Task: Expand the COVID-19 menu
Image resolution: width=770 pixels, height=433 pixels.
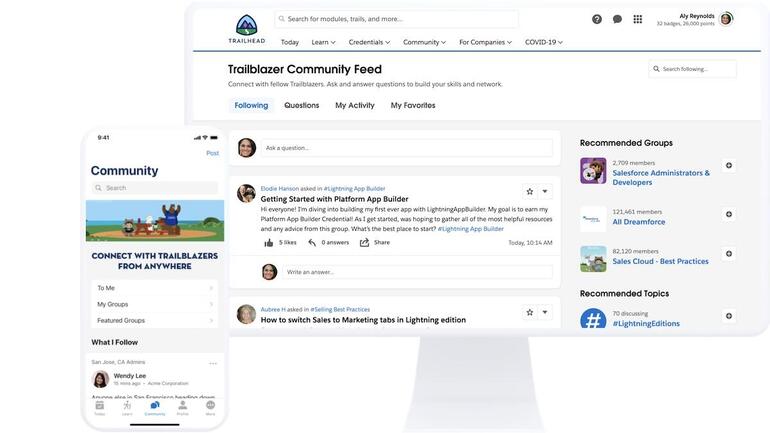Action: click(544, 42)
